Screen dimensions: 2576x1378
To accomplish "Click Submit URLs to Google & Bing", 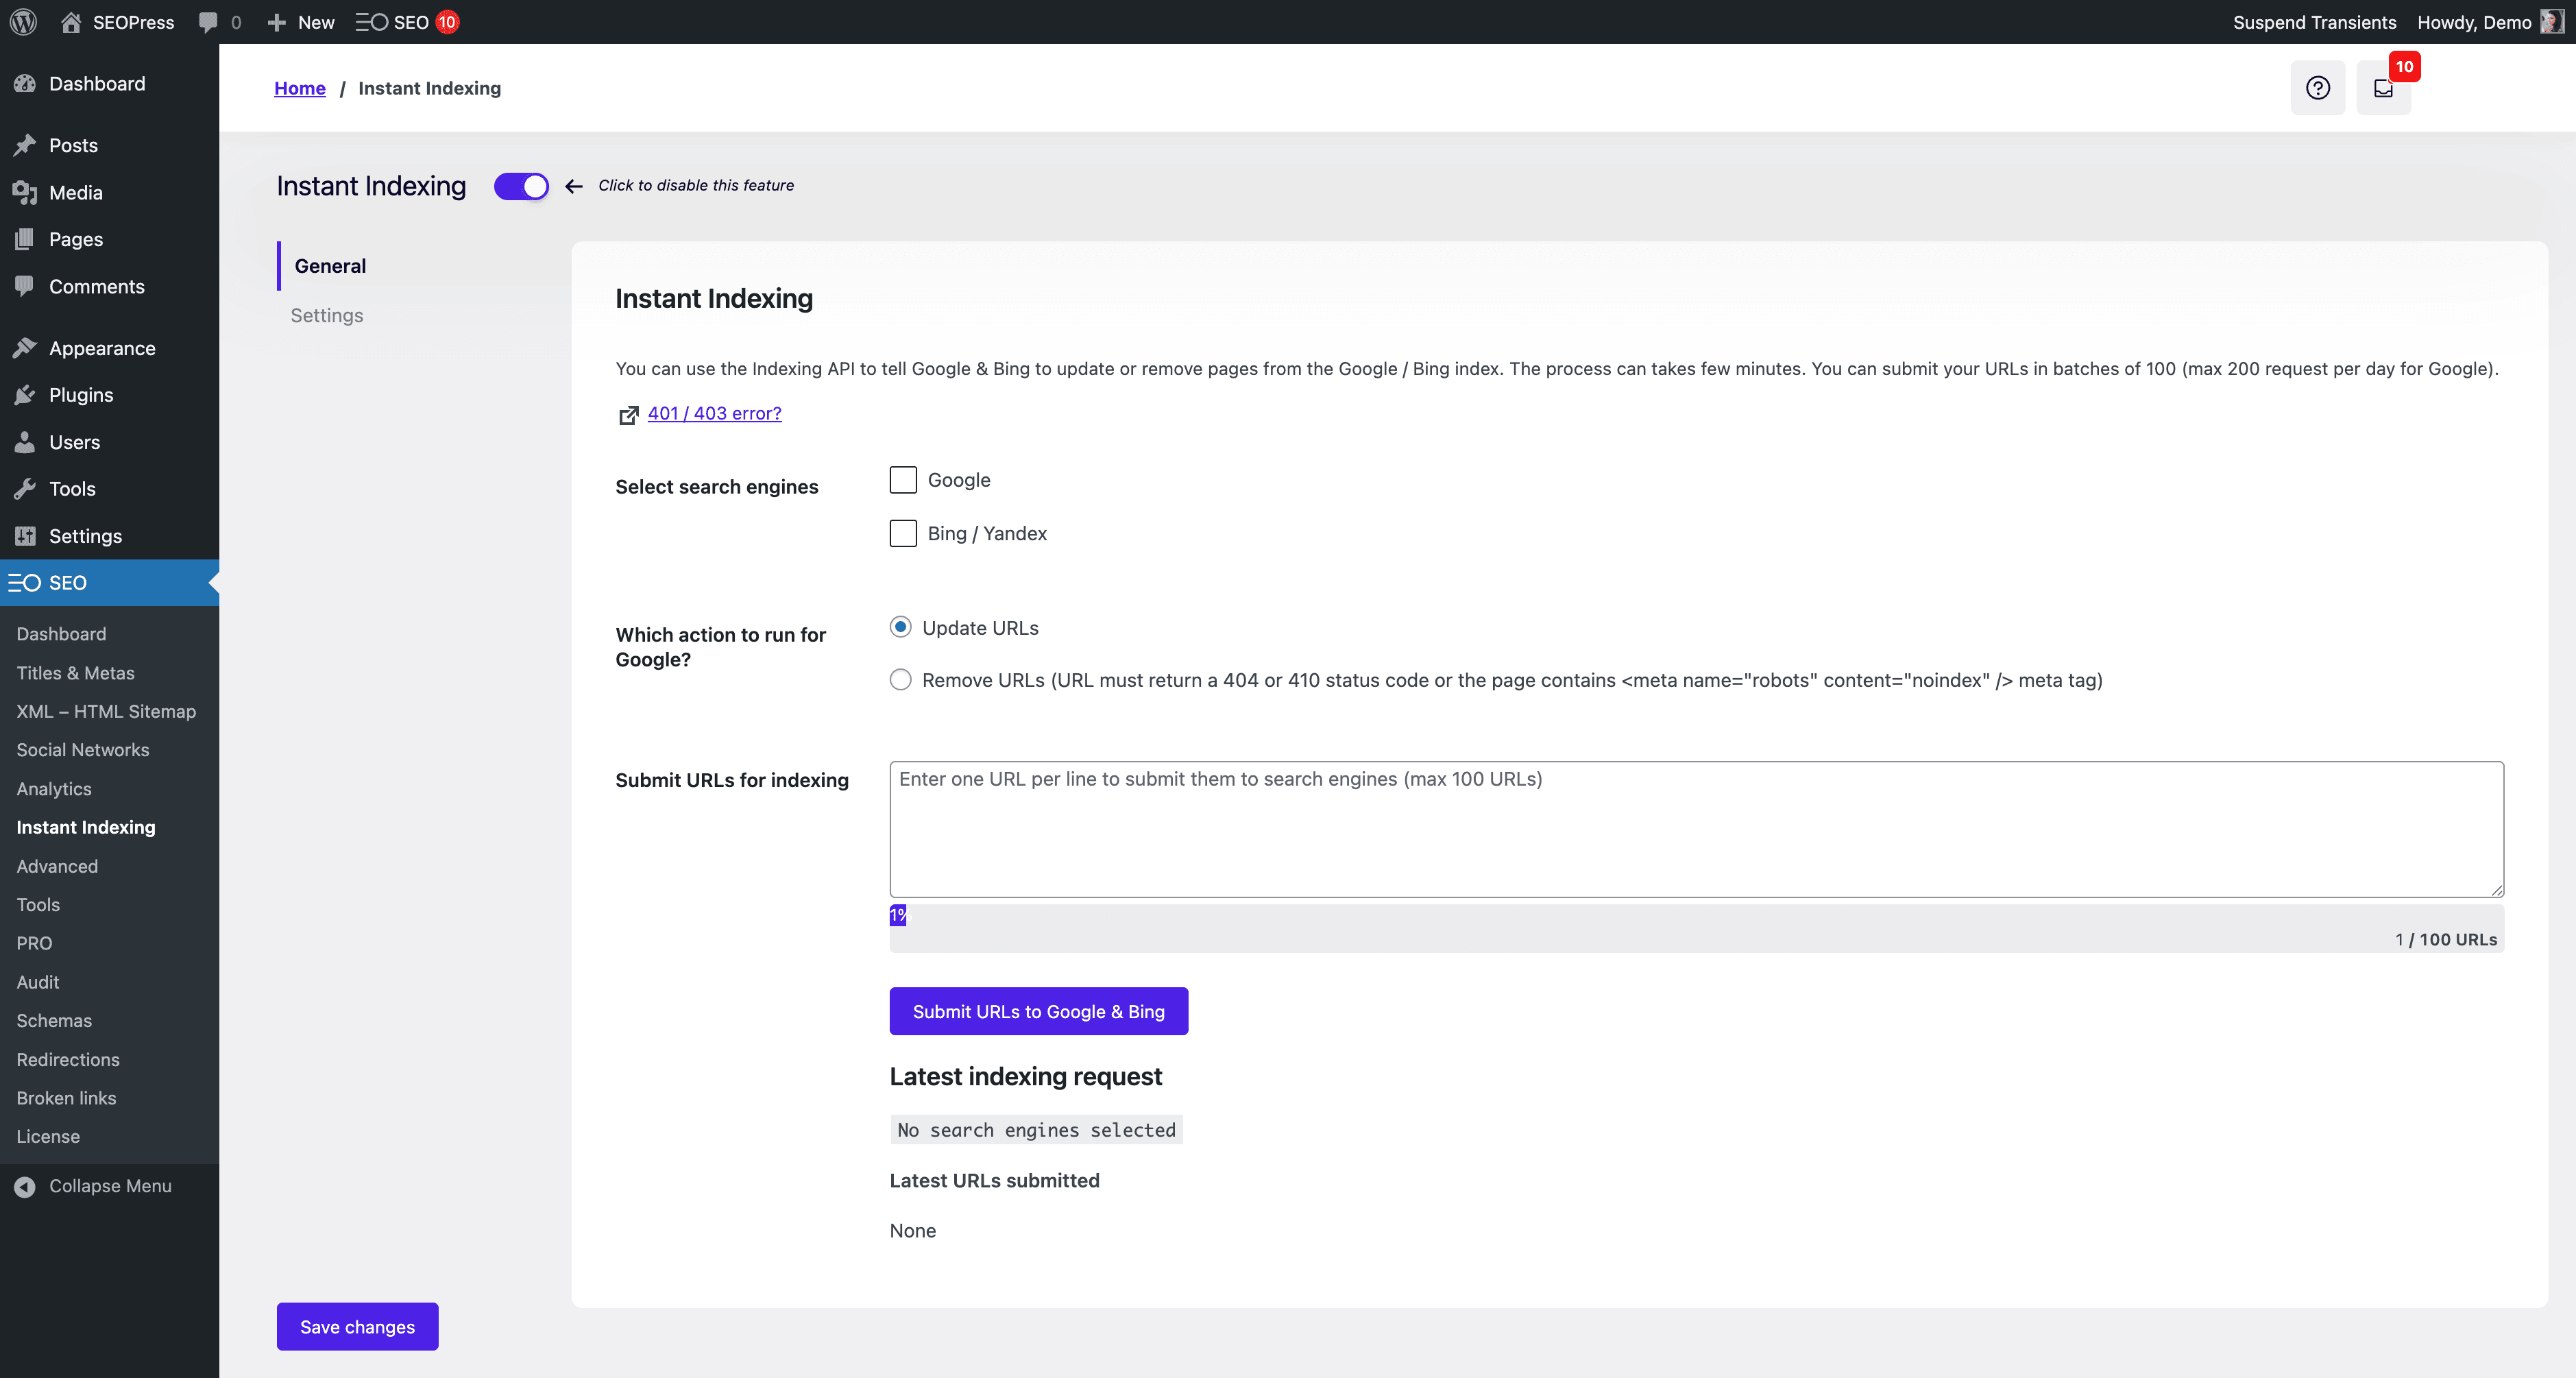I will coord(1038,1011).
